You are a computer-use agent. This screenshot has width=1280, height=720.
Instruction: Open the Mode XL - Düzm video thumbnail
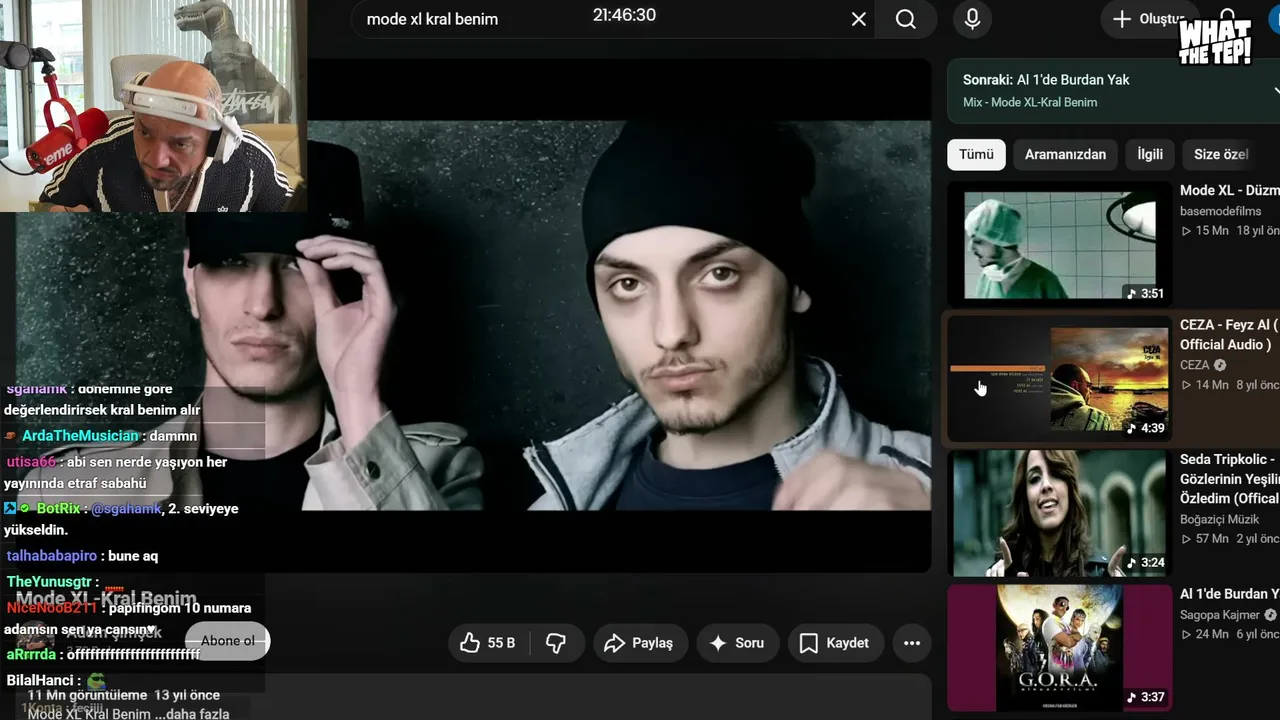pyautogui.click(x=1059, y=245)
